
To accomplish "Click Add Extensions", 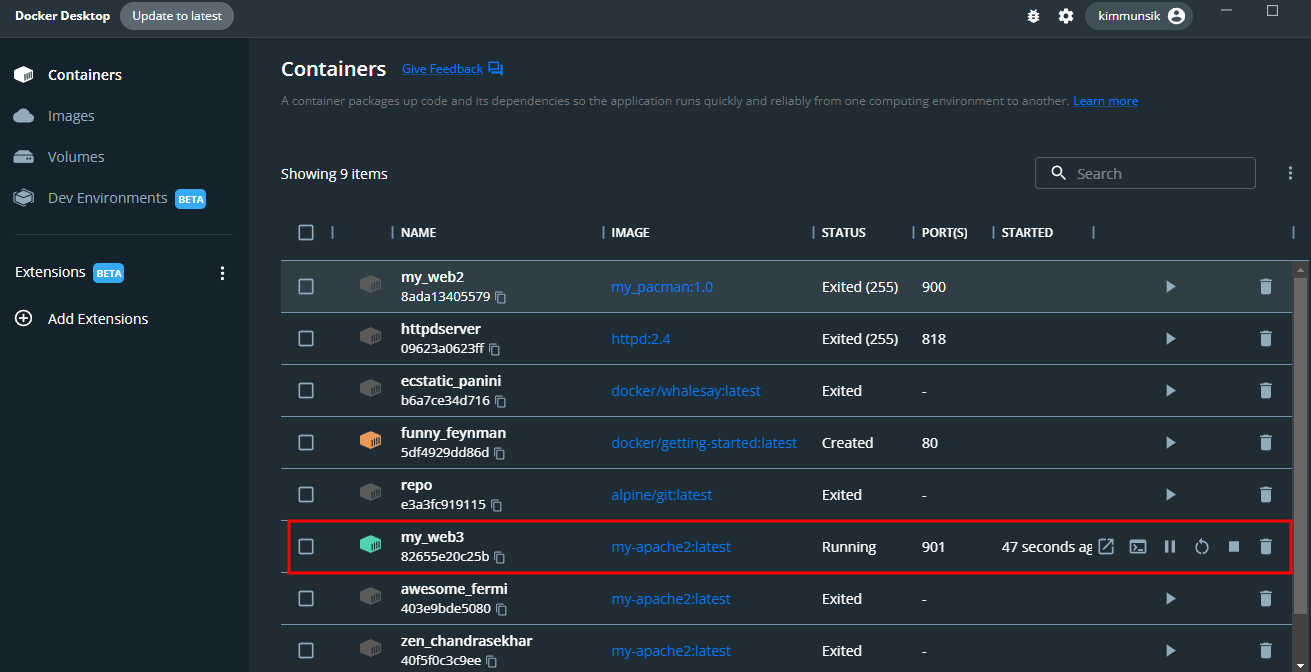I will (98, 319).
